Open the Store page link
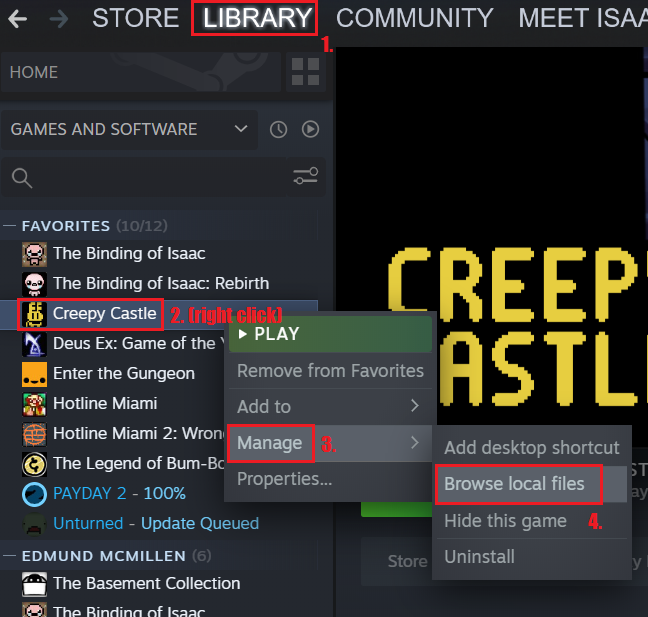648x617 pixels. coord(407,562)
